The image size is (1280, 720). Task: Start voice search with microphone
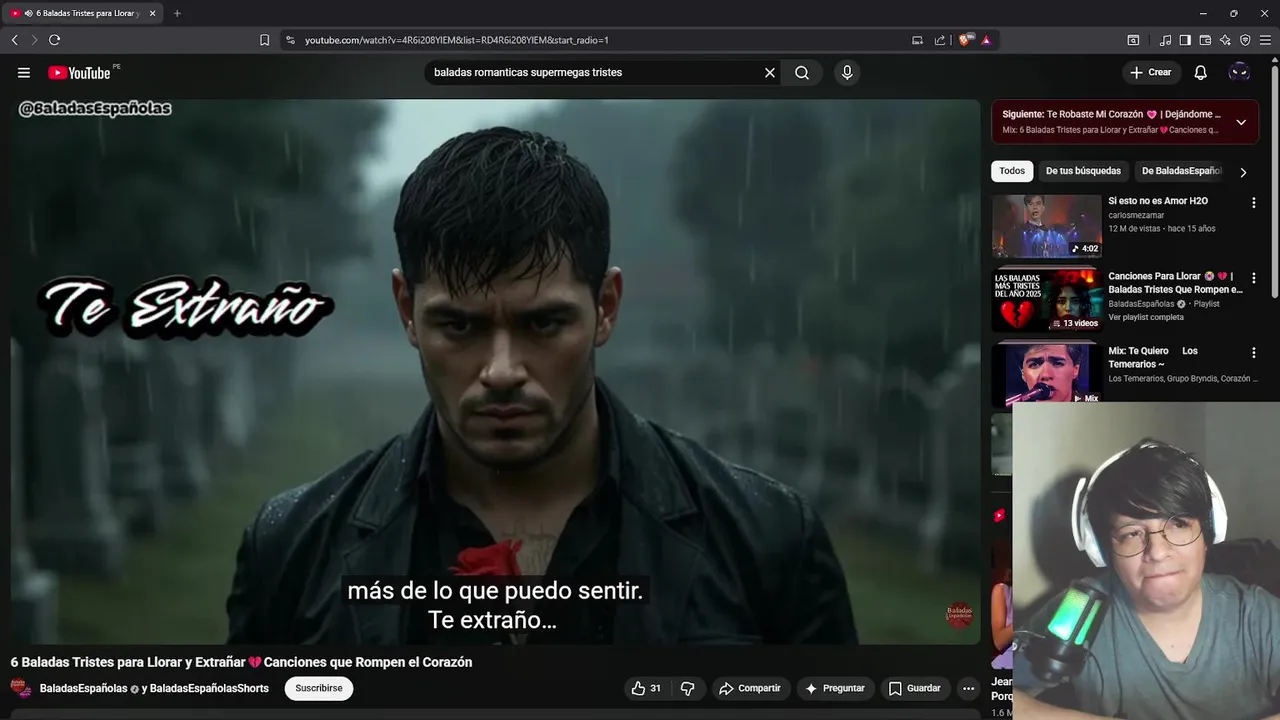pos(847,72)
